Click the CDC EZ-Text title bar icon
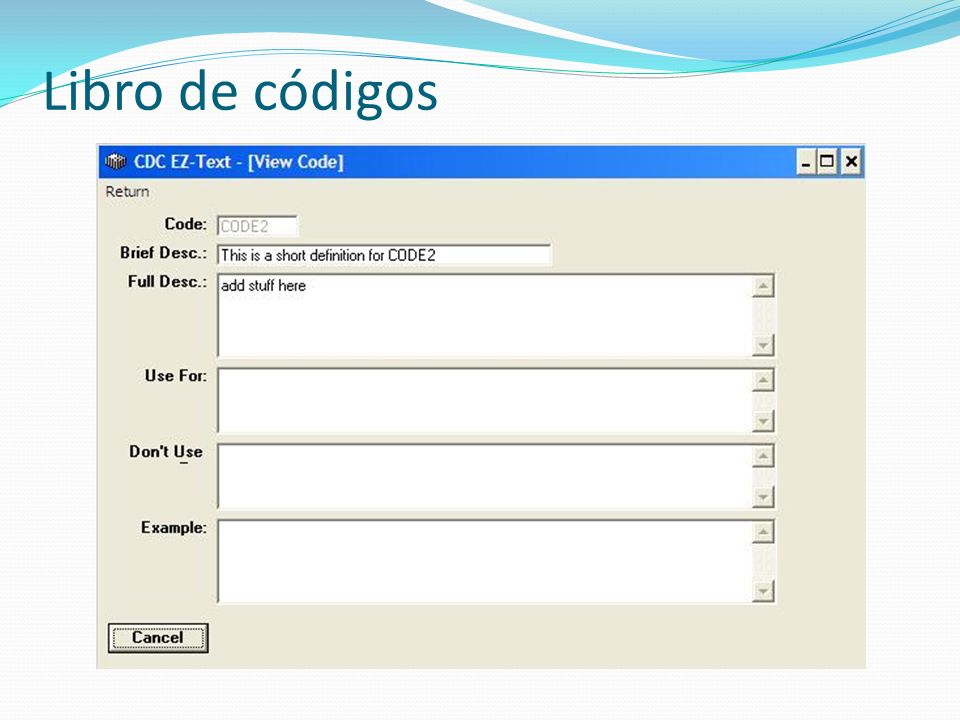The image size is (960, 720). click(x=115, y=162)
